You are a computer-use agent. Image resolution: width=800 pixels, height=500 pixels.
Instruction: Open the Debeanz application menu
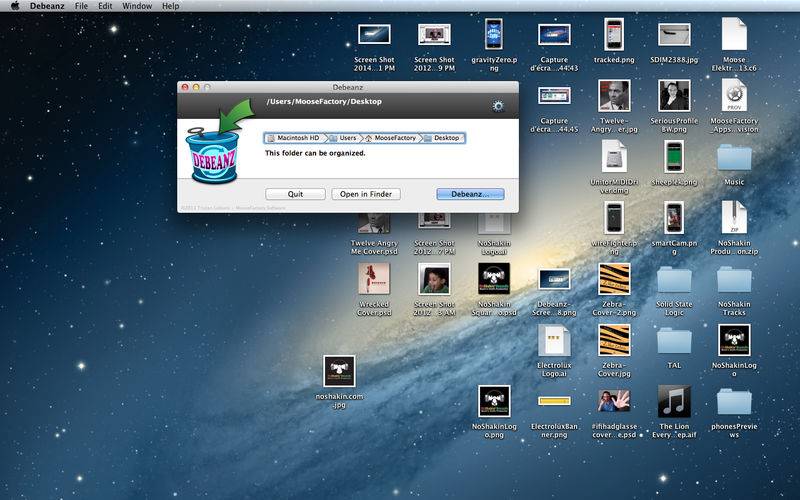pyautogui.click(x=47, y=6)
